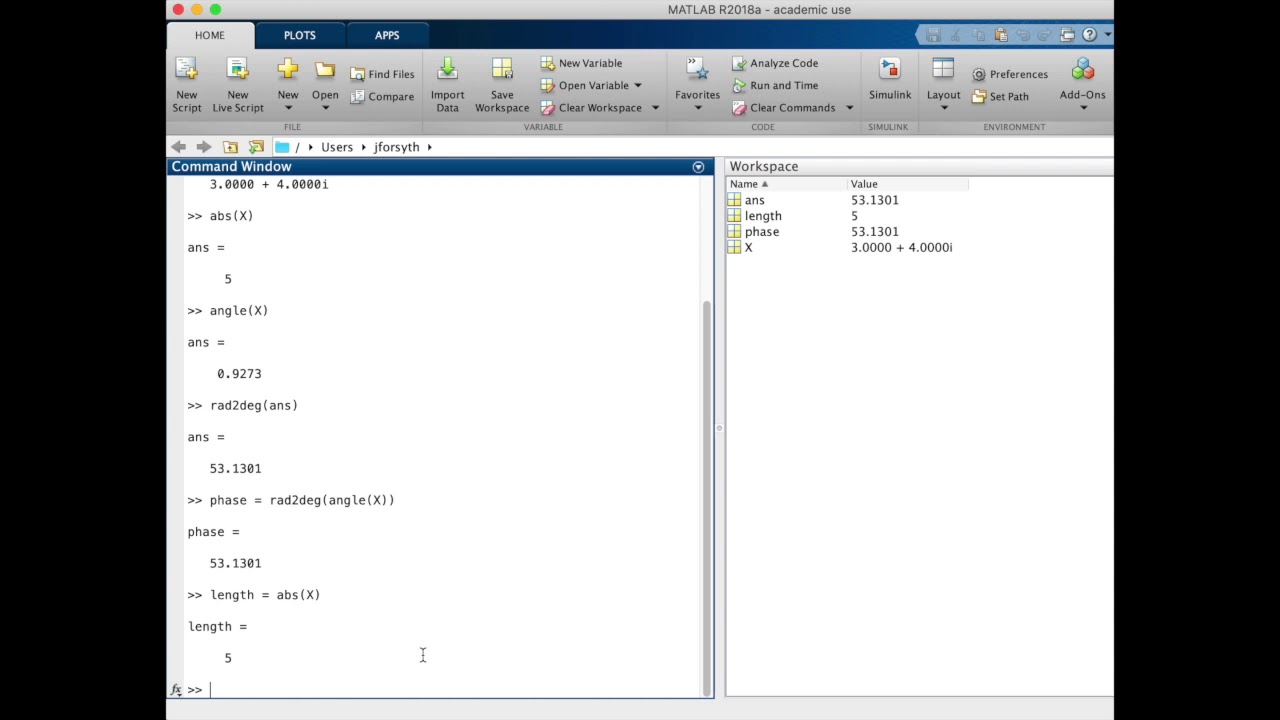Click Clear Commands
Screen dimensions: 1280x720
tap(784, 108)
